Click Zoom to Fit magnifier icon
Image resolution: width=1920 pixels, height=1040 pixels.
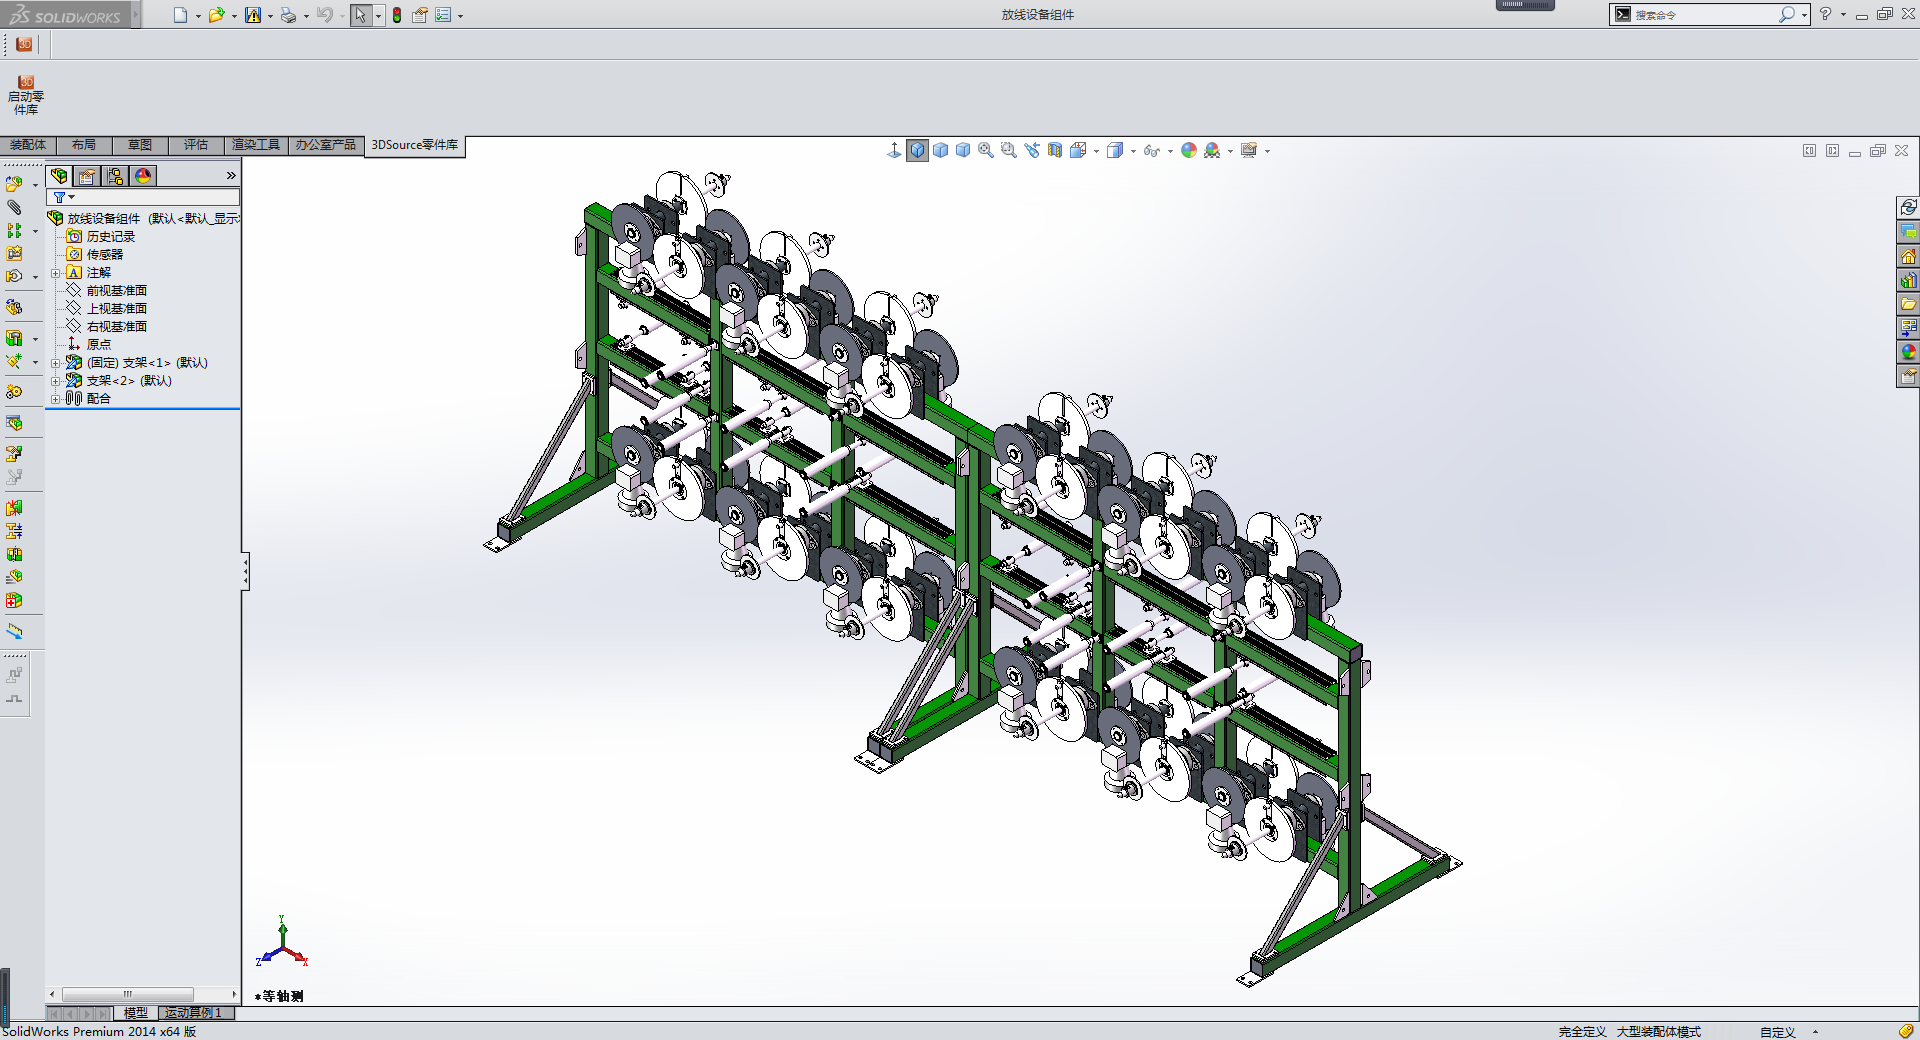click(986, 150)
